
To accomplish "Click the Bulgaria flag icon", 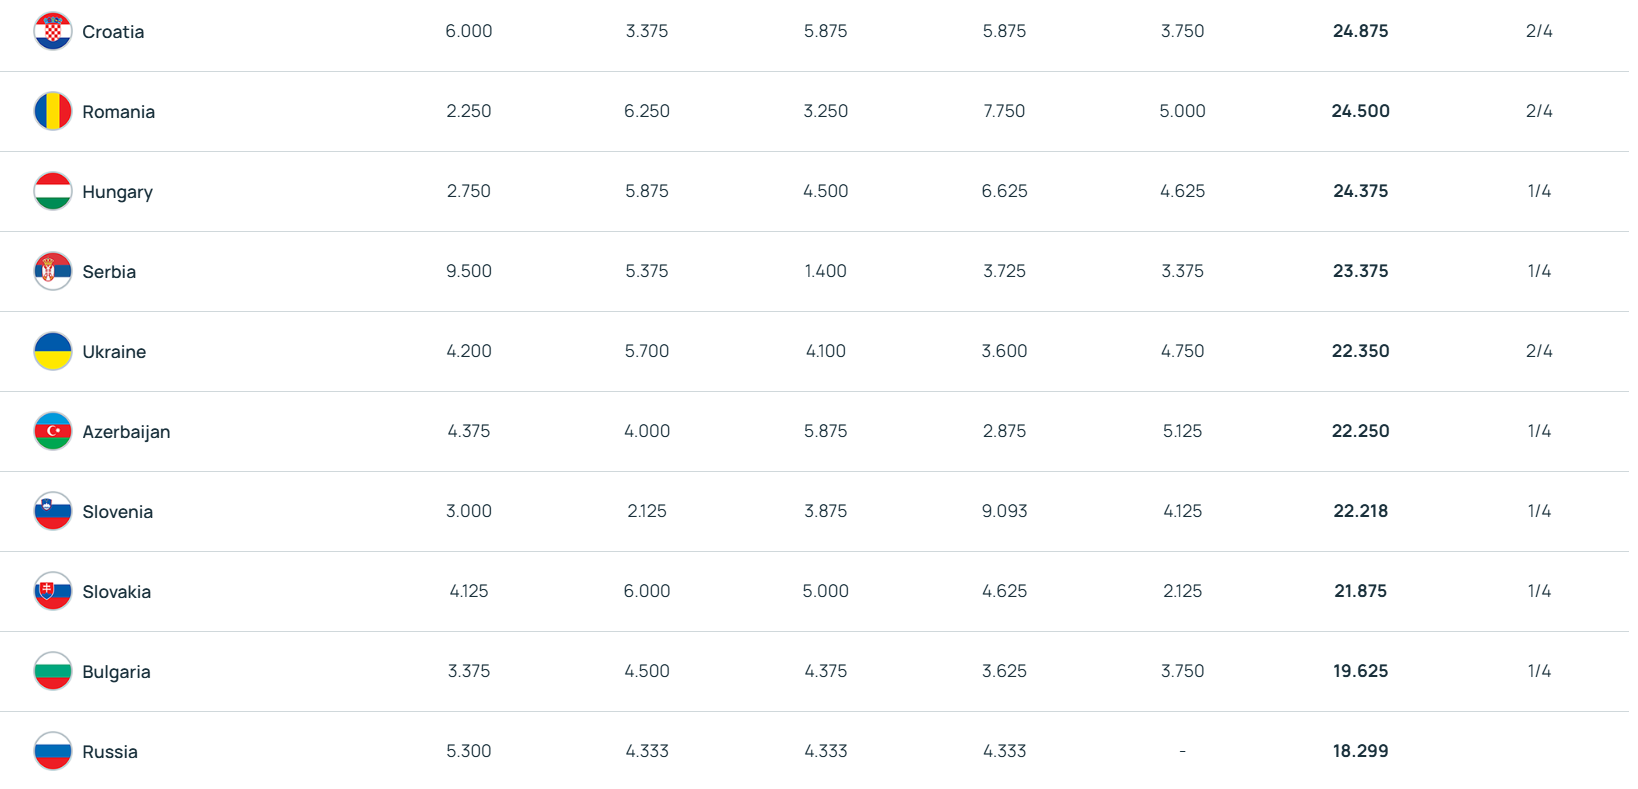I will click(x=53, y=671).
